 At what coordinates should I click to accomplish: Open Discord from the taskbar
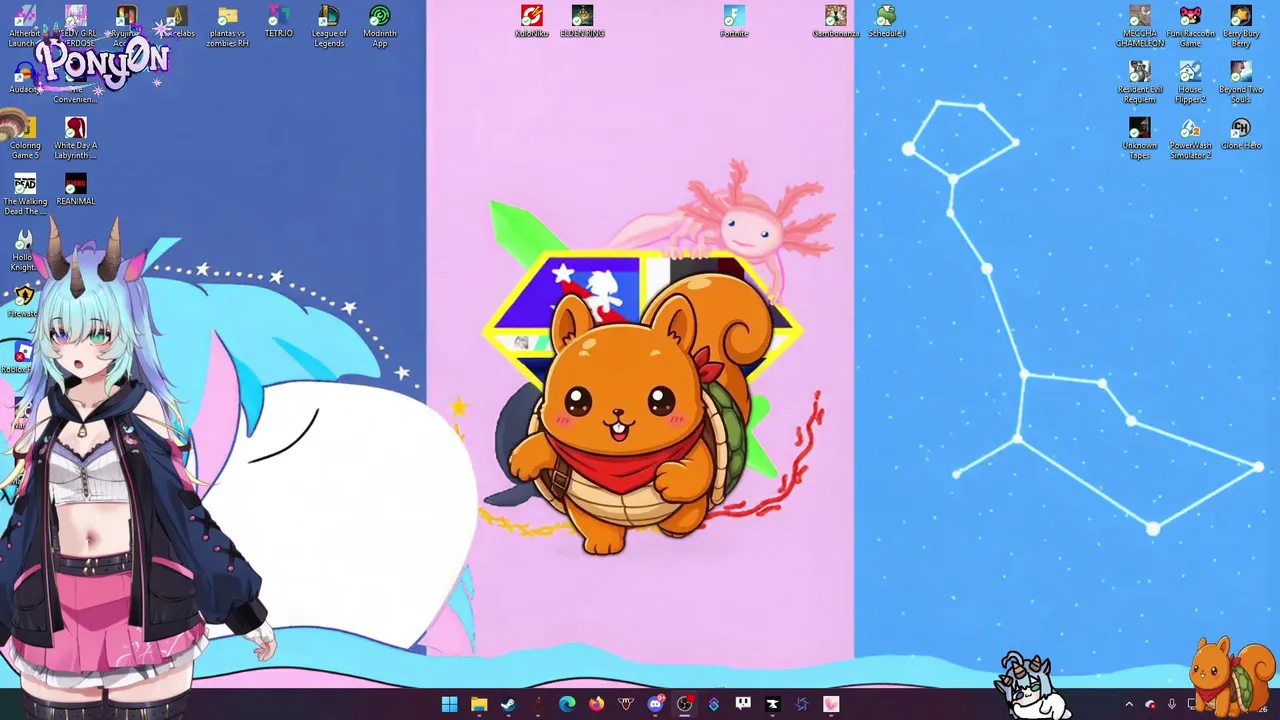point(655,705)
